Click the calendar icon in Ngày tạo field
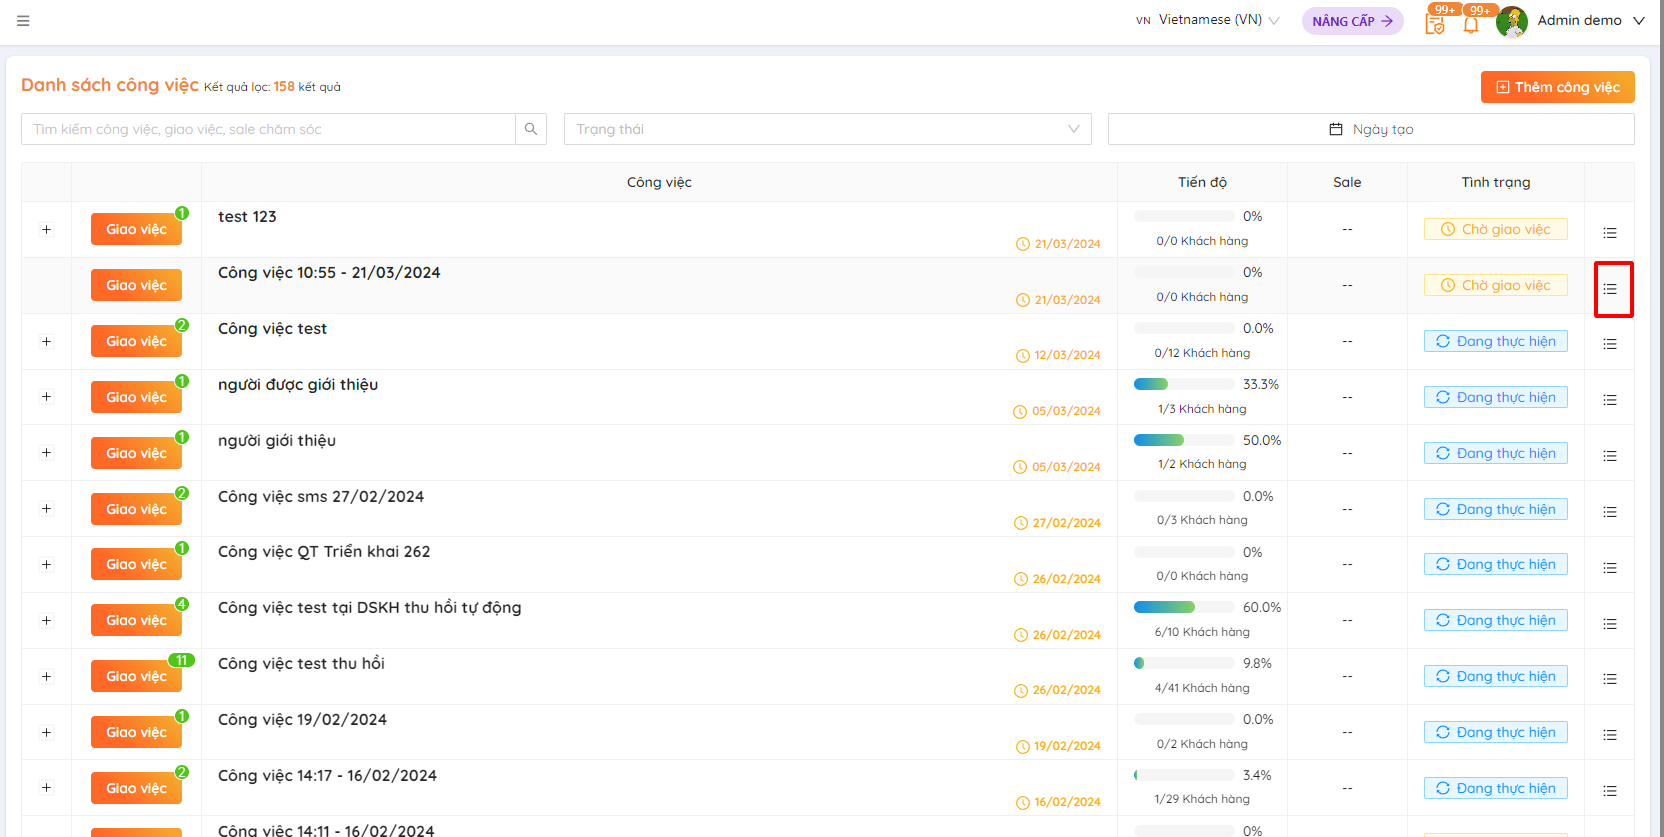This screenshot has height=837, width=1664. 1336,129
